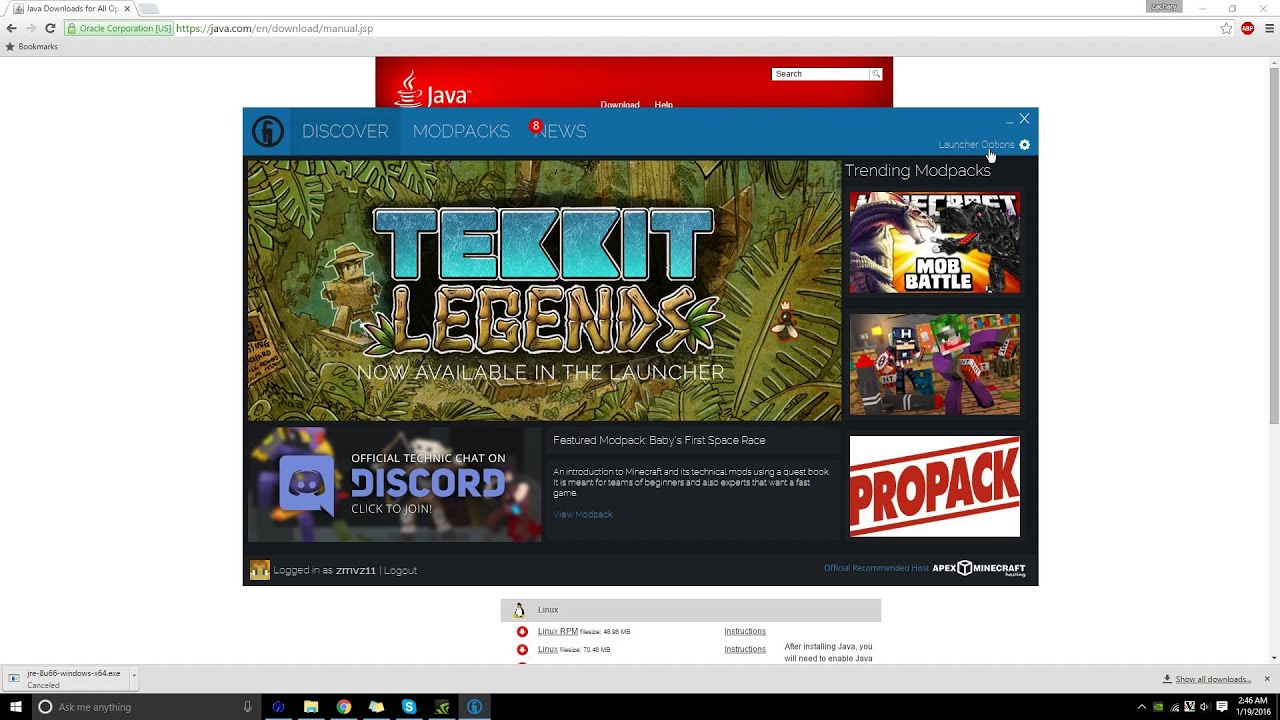This screenshot has width=1280, height=720.
Task: Open the volume control in the system tray
Action: (1206, 707)
